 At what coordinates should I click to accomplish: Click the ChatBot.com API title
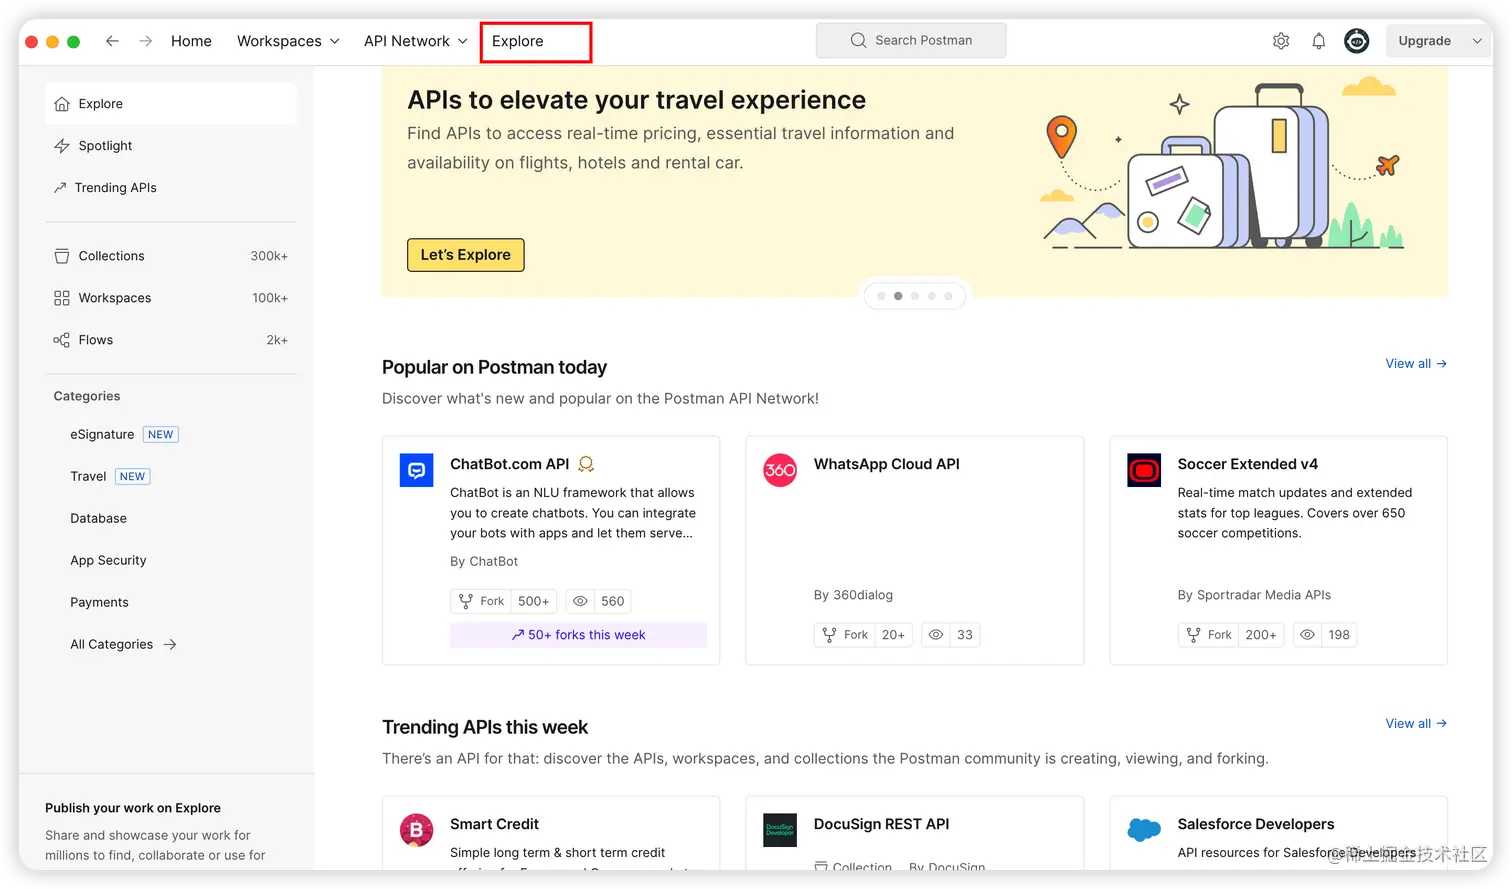(x=510, y=464)
